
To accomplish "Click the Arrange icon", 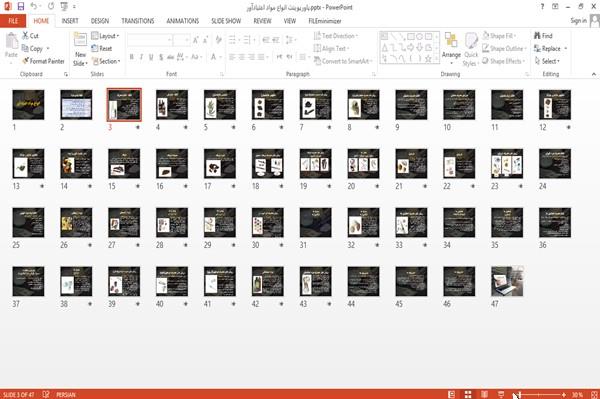I will [x=451, y=40].
